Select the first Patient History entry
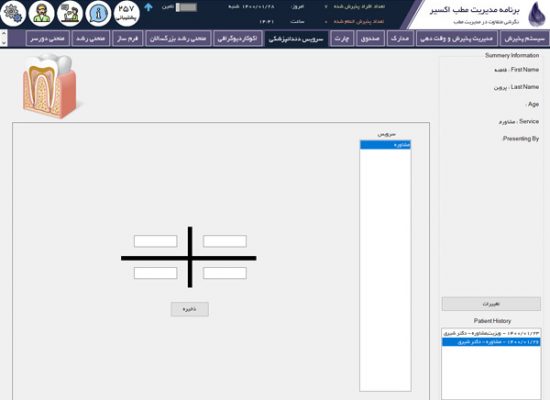550x400 pixels. 491,333
